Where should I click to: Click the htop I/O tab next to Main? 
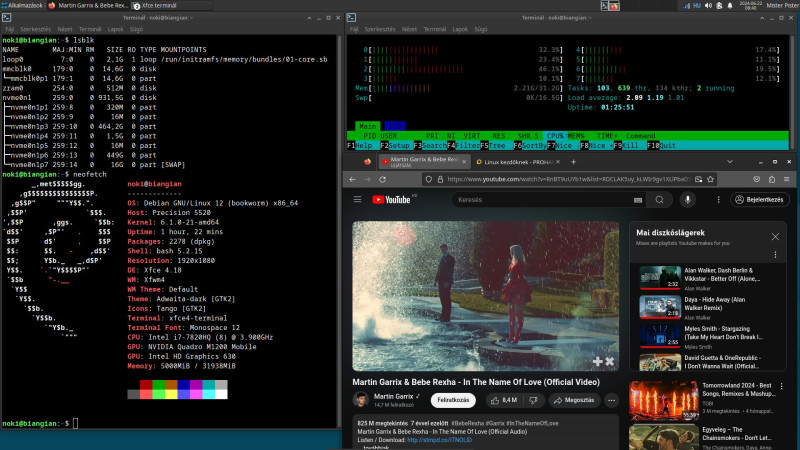pyautogui.click(x=394, y=126)
